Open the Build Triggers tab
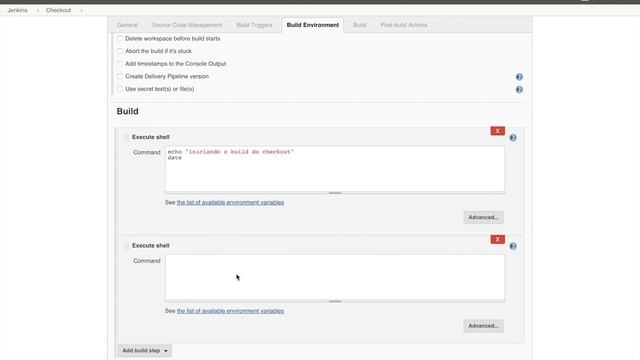The width and height of the screenshot is (640, 360). tap(254, 25)
